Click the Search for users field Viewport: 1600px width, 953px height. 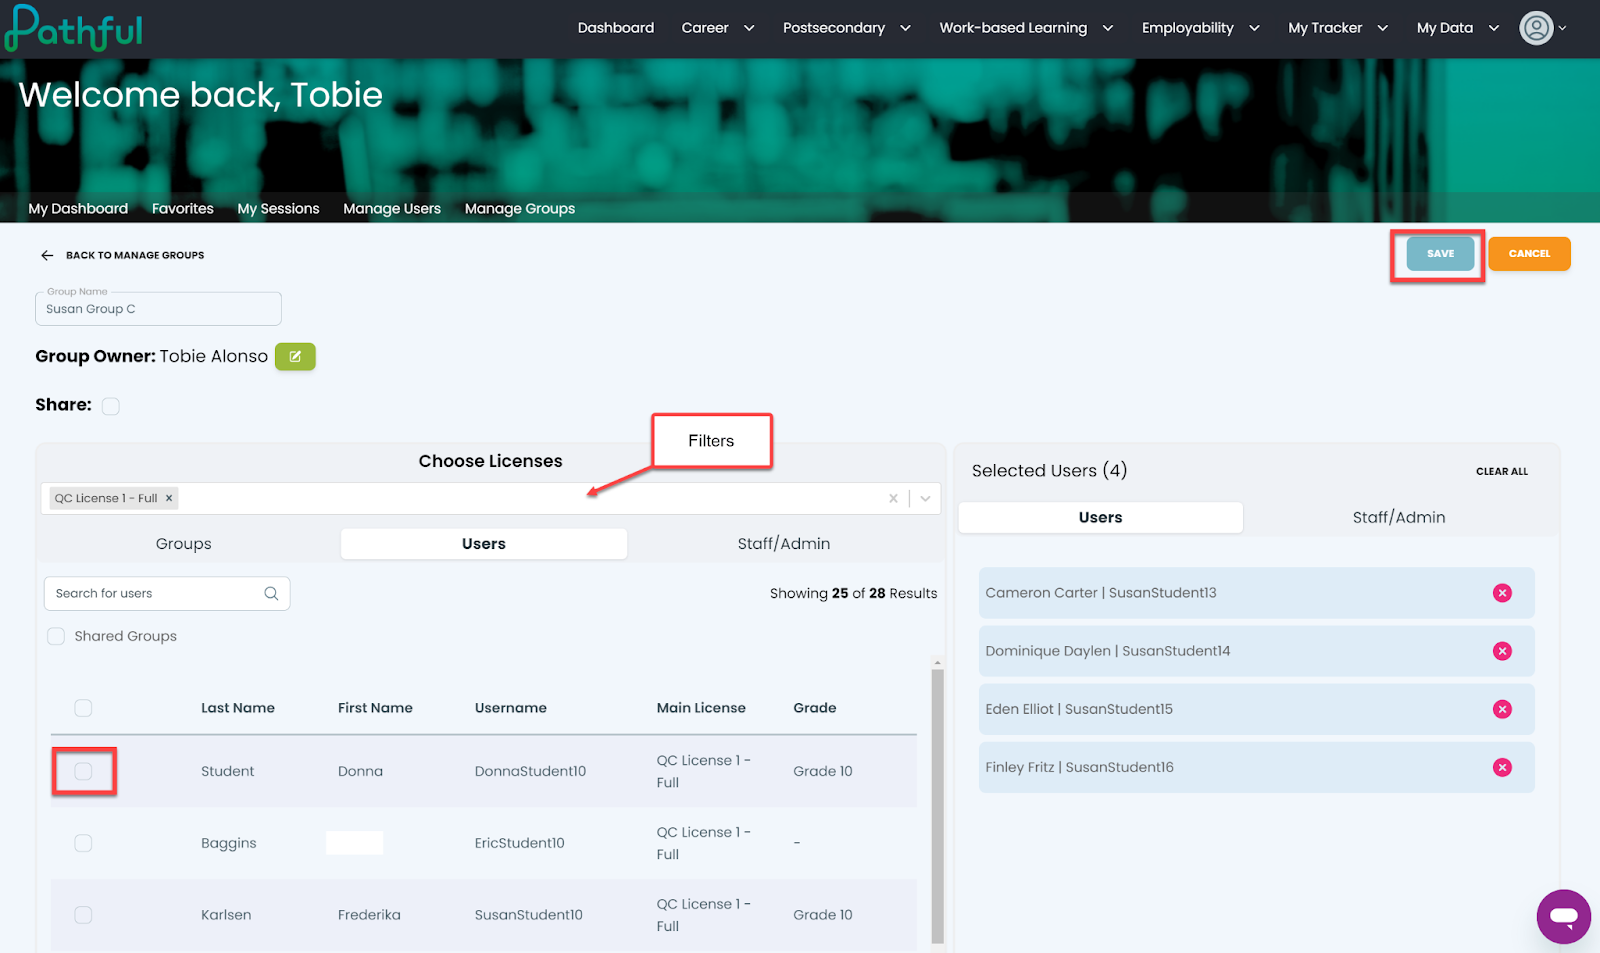point(167,593)
